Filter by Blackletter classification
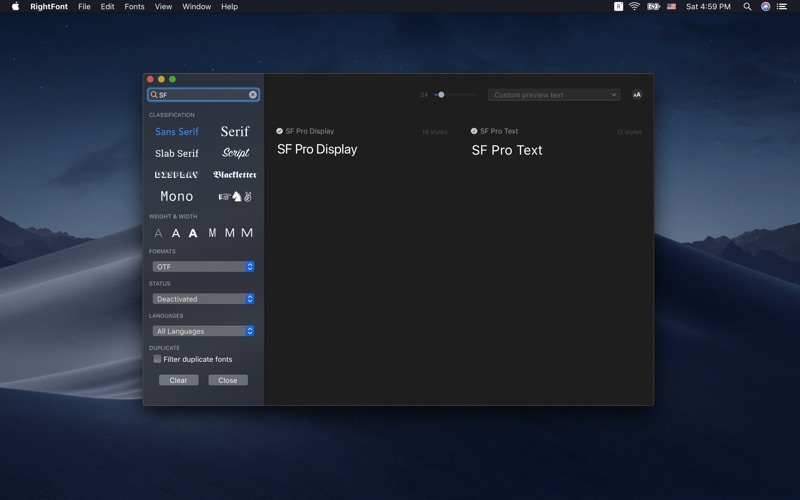The image size is (800, 500). pos(235,175)
